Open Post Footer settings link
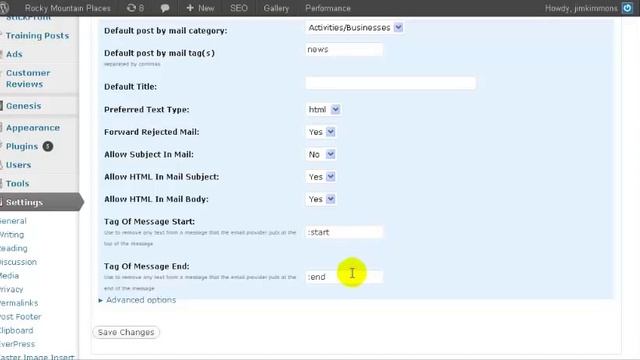 [x=20, y=317]
